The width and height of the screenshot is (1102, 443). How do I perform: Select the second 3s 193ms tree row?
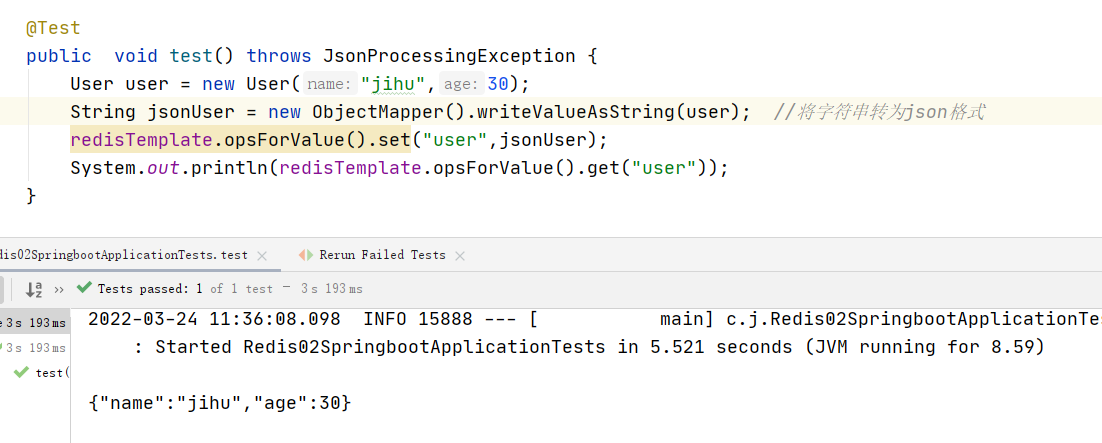pos(35,348)
